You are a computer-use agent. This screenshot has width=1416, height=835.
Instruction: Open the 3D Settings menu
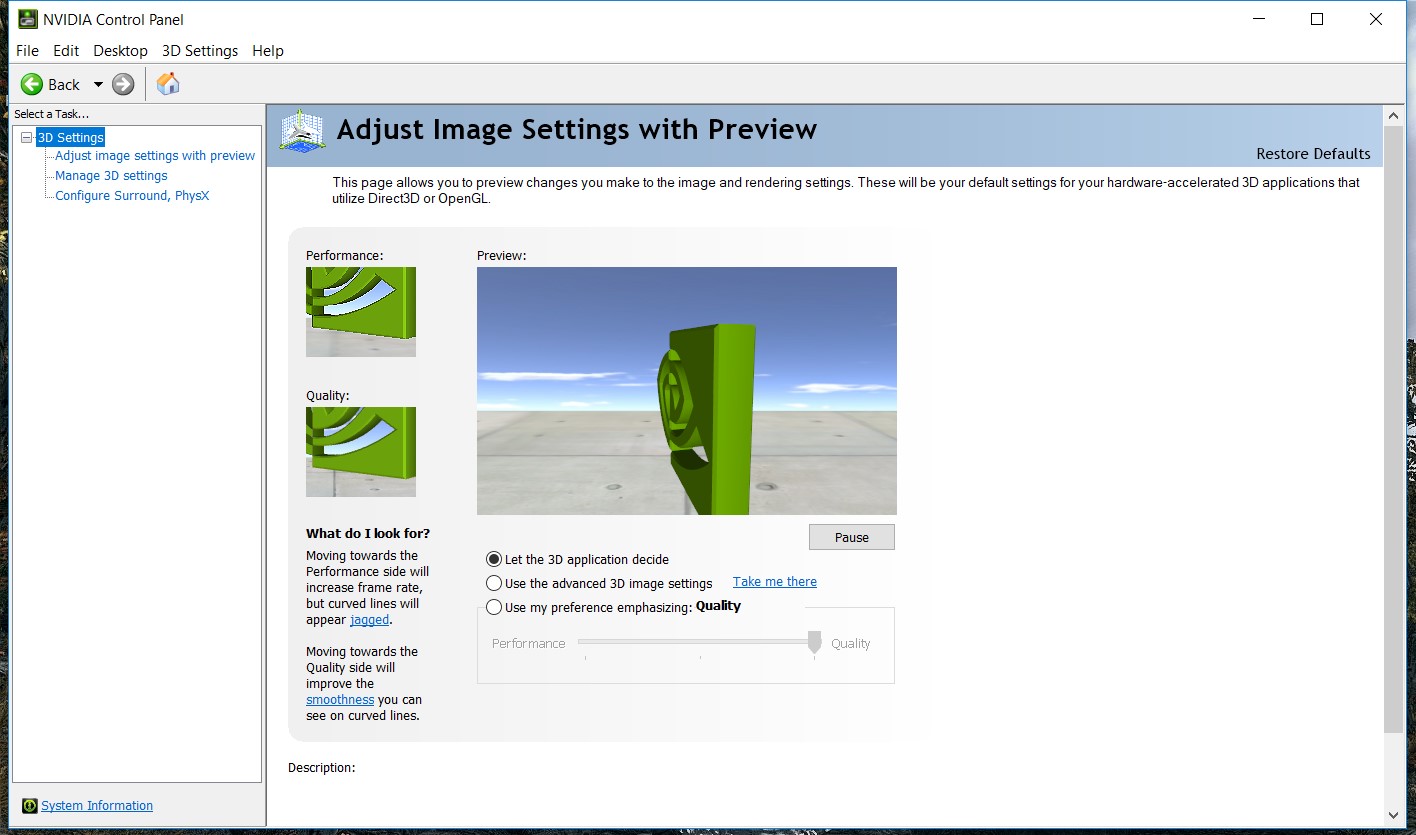[200, 51]
